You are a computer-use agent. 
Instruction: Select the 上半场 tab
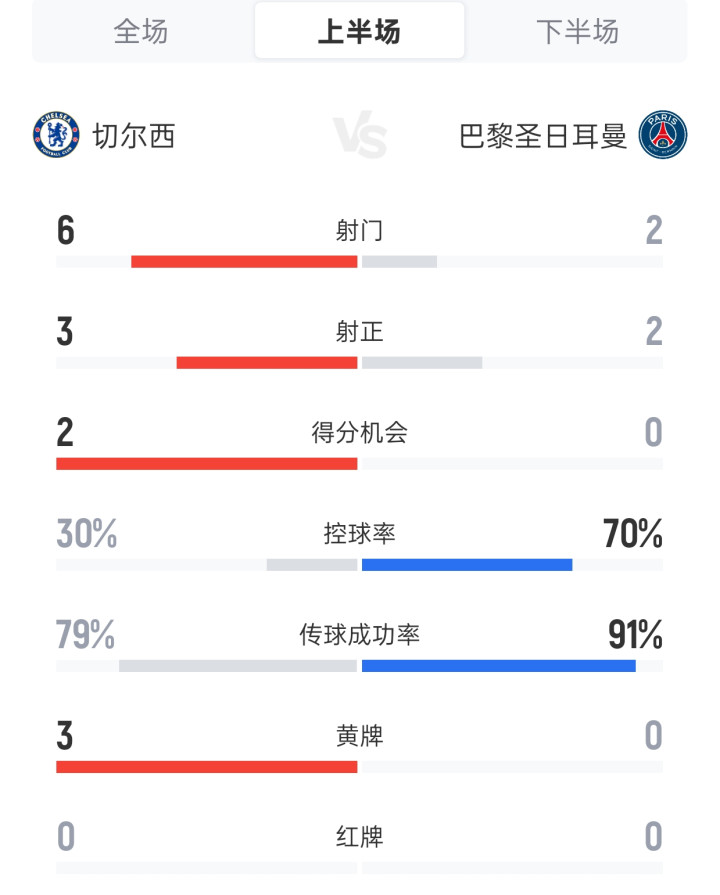point(359,31)
